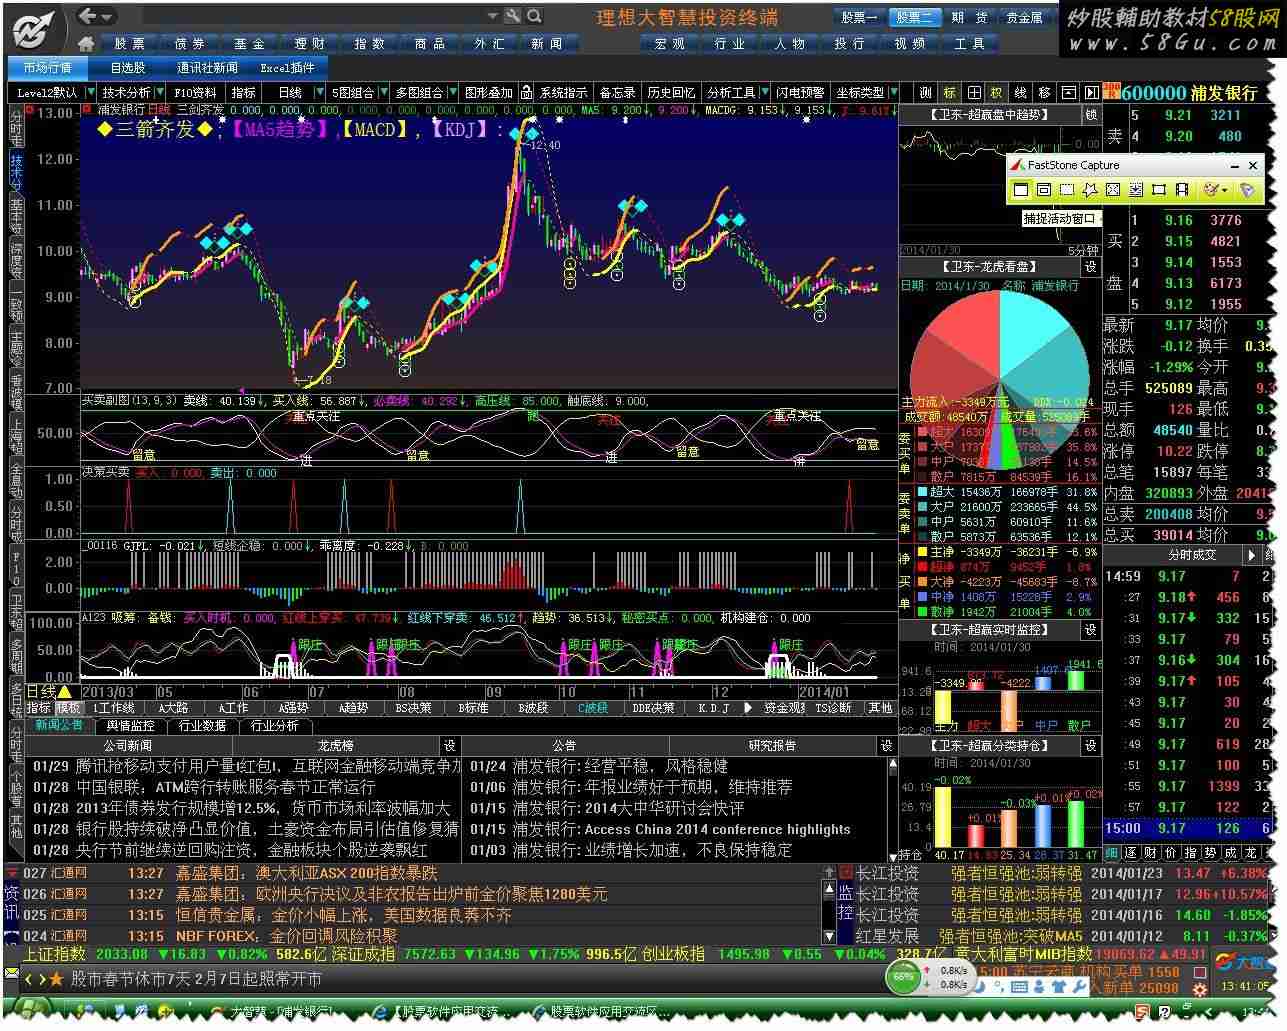Open the 债券 menu

(190, 44)
